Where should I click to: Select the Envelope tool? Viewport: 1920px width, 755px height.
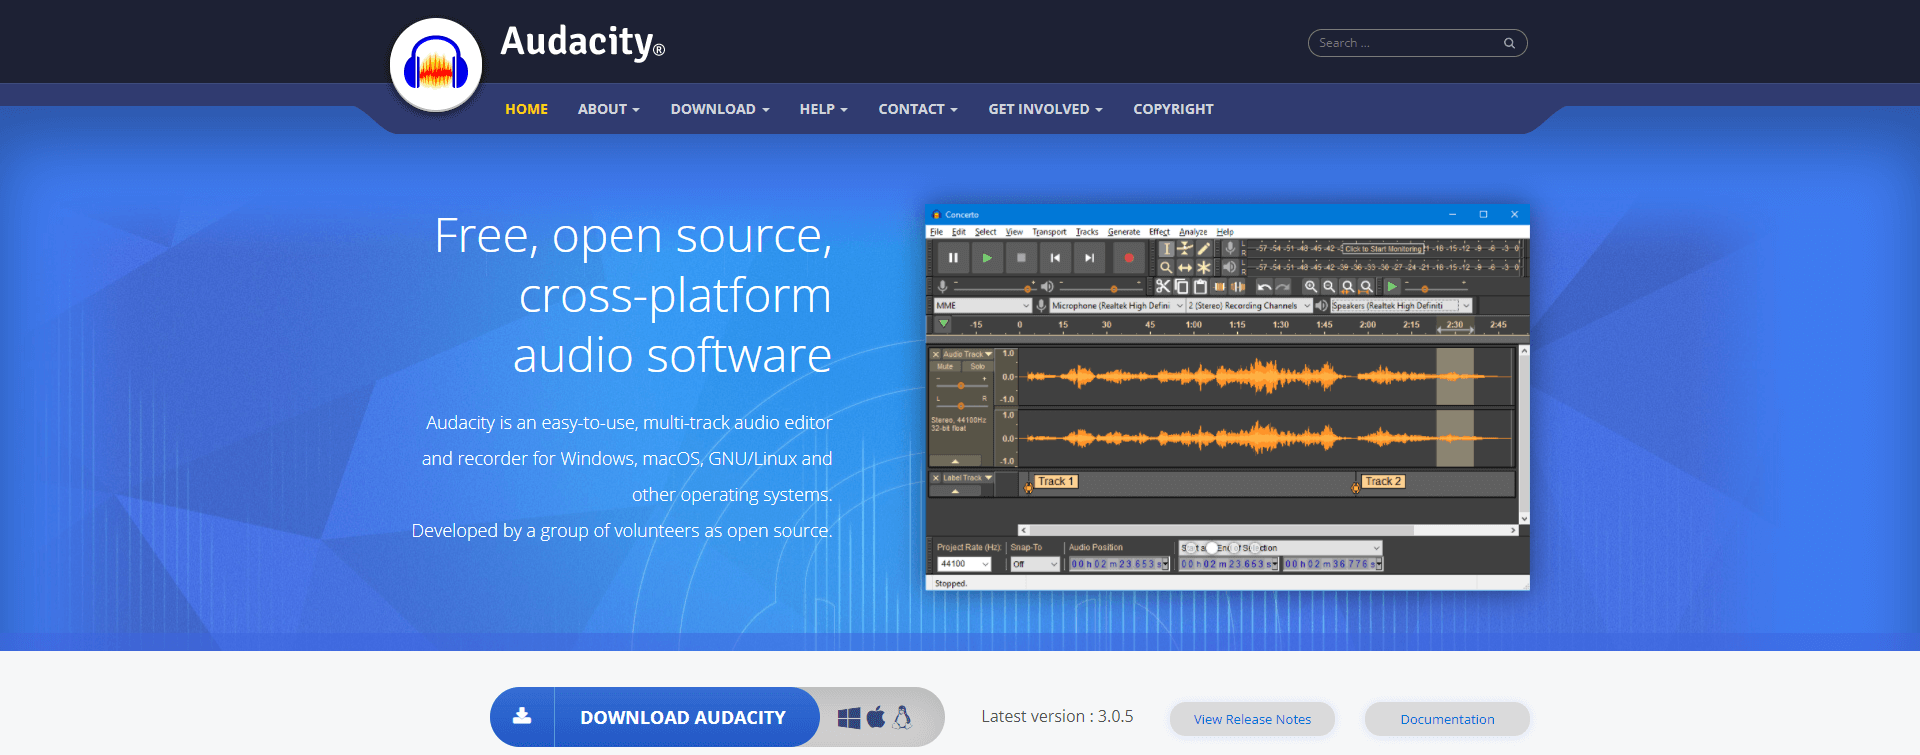coord(1185,249)
